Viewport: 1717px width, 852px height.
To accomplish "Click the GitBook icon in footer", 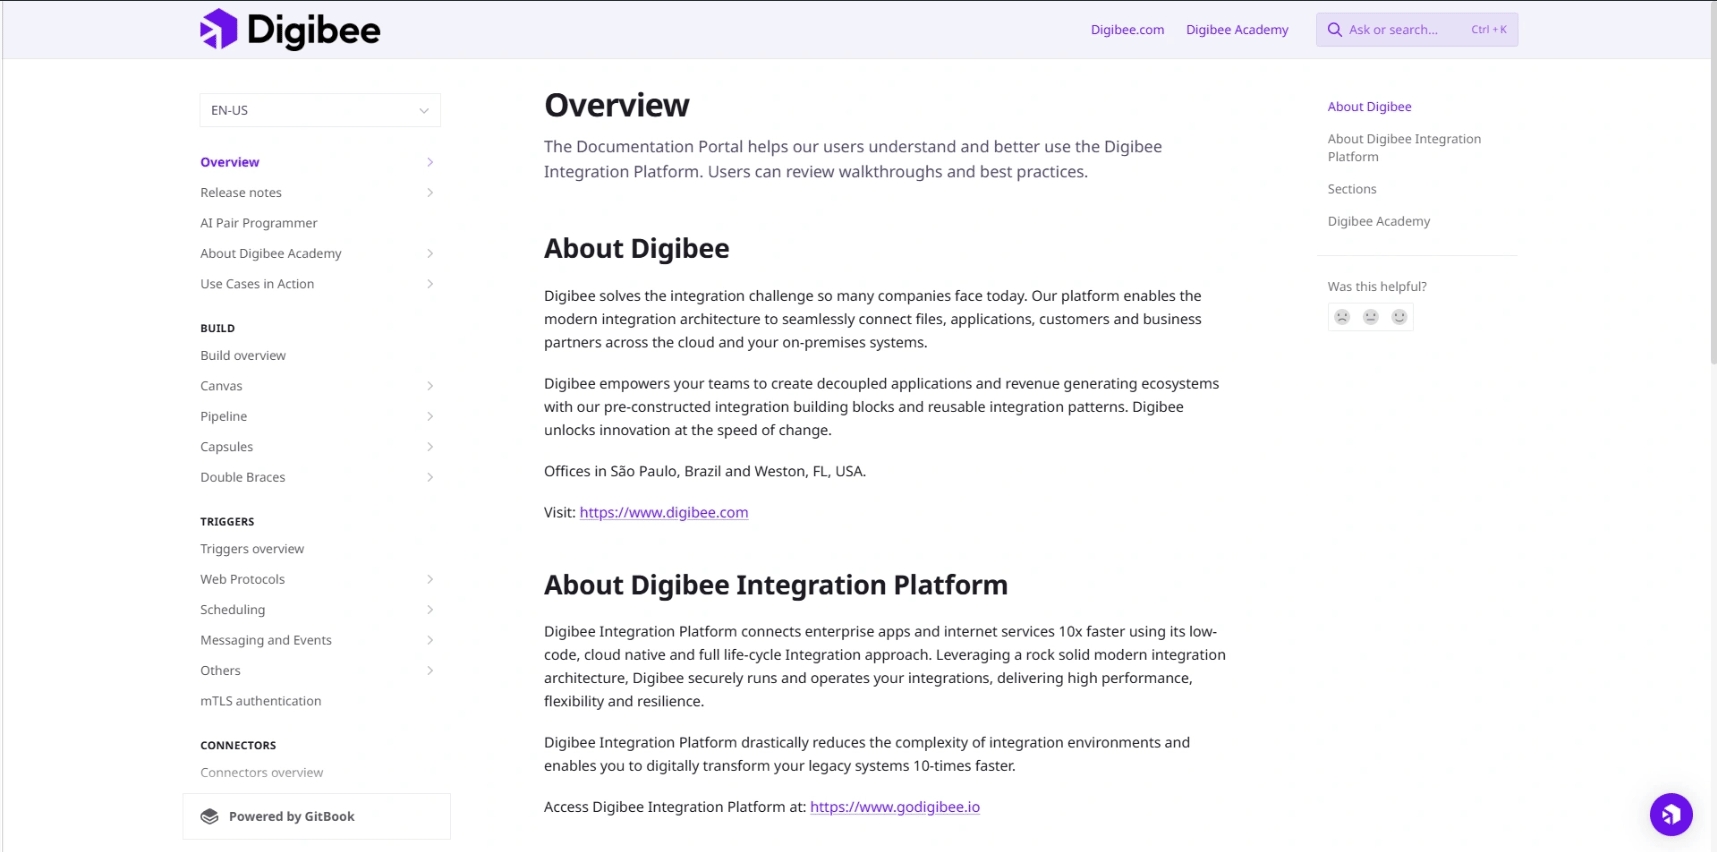I will (x=210, y=817).
